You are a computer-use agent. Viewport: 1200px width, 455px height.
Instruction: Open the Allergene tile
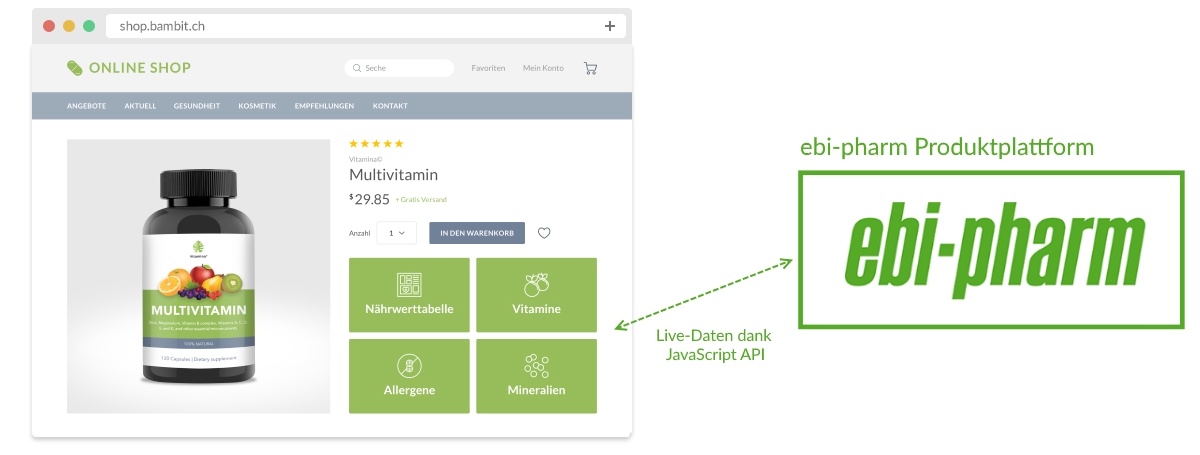(409, 376)
